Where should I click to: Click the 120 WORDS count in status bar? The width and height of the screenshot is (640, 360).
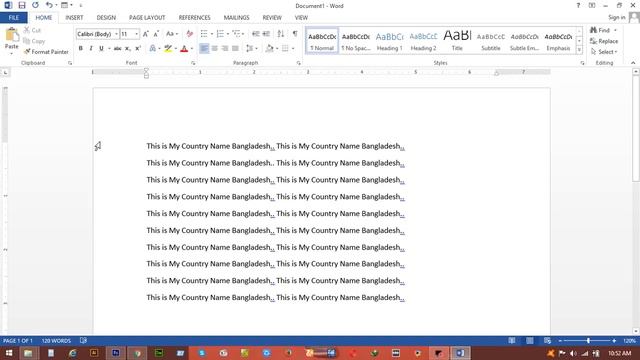[56, 340]
